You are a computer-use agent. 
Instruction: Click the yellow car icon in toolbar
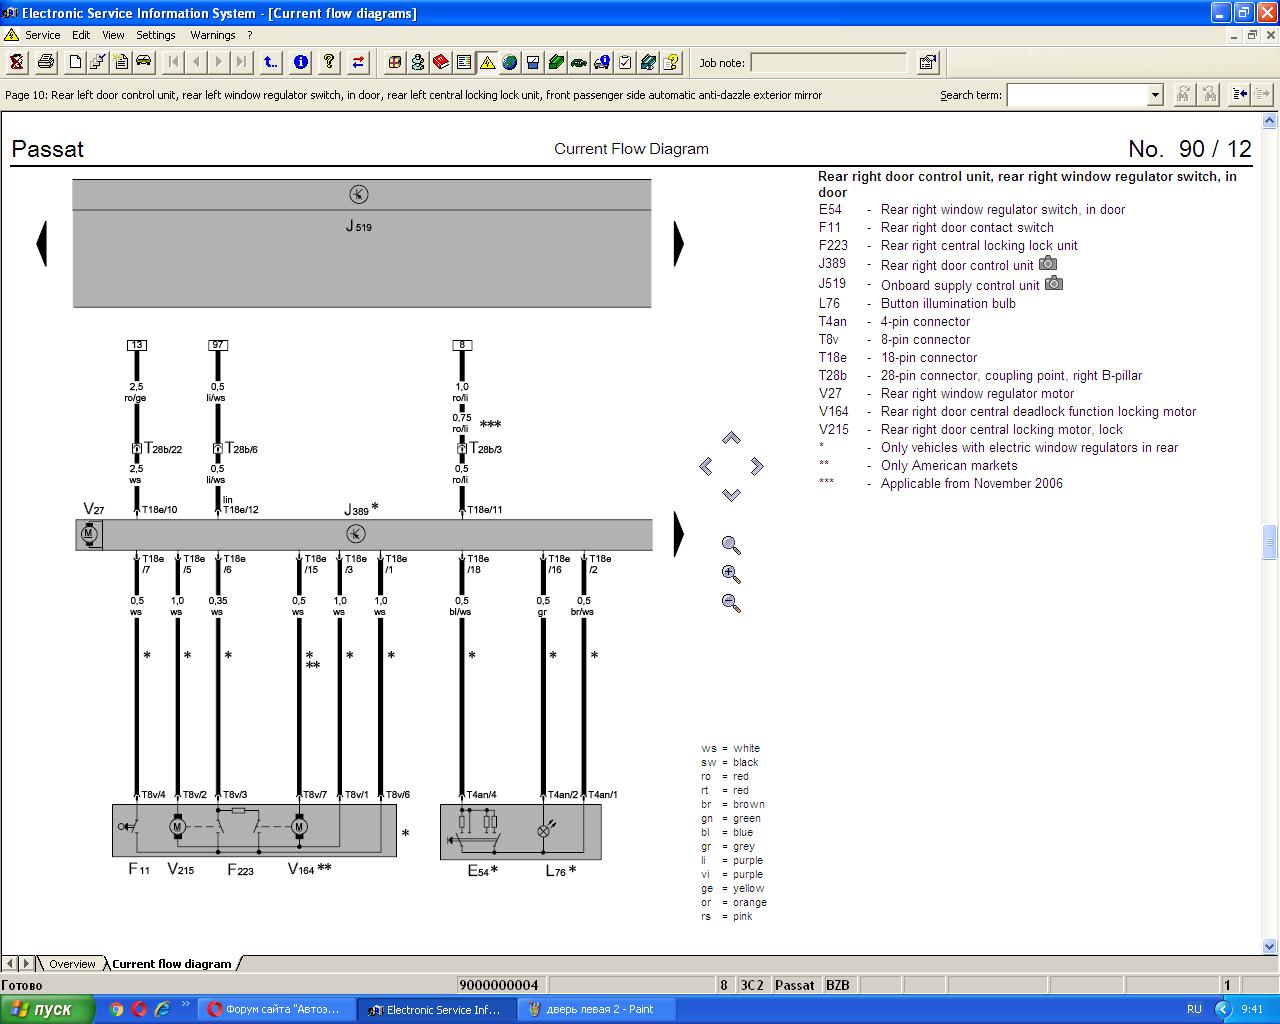tap(144, 62)
